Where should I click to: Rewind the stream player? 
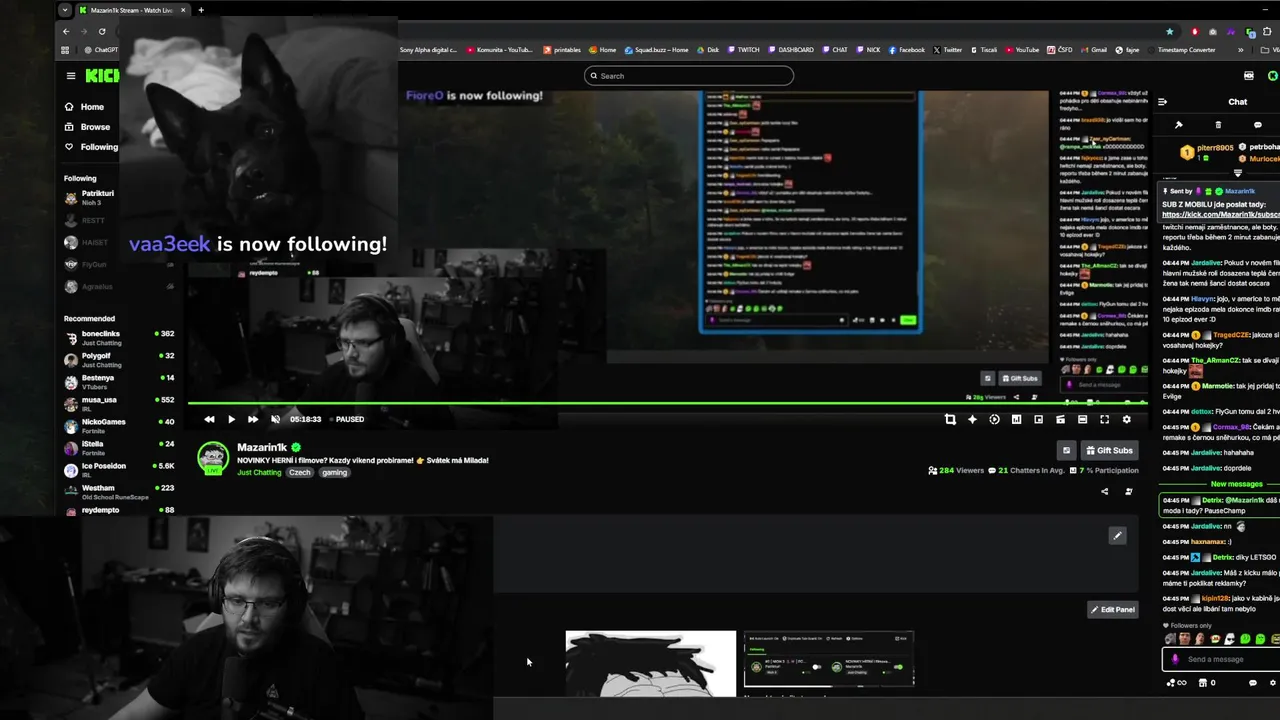coord(209,420)
